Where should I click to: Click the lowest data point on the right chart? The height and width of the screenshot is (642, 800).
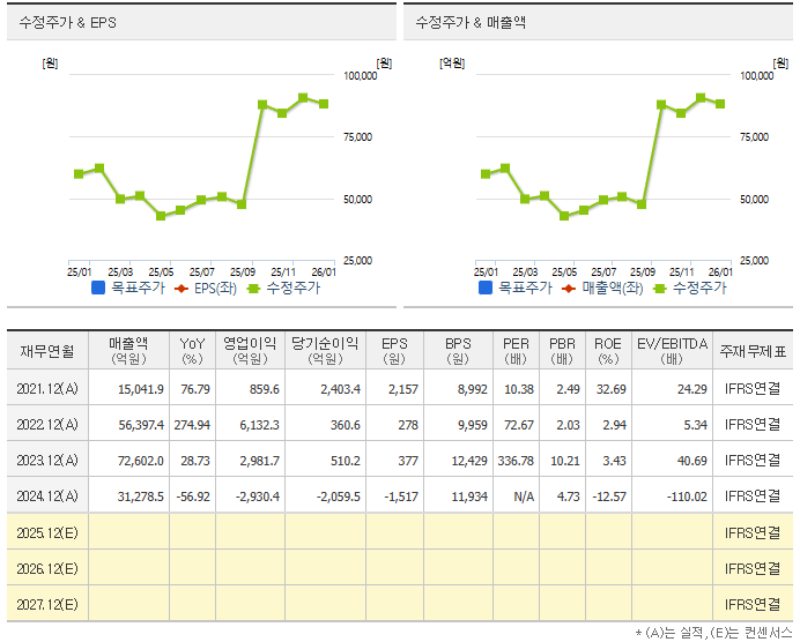click(x=562, y=214)
